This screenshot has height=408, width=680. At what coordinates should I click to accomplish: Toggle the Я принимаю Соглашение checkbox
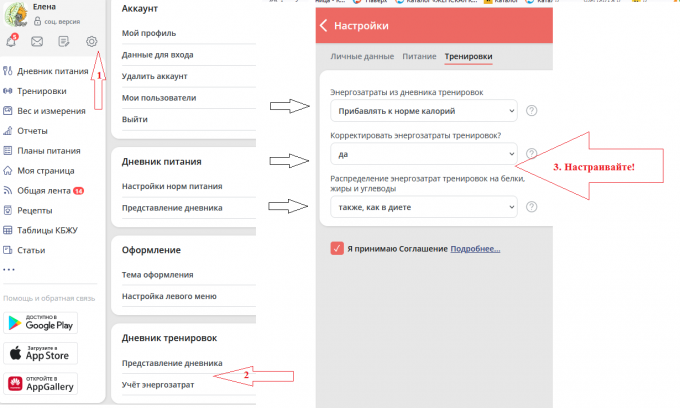tap(337, 248)
